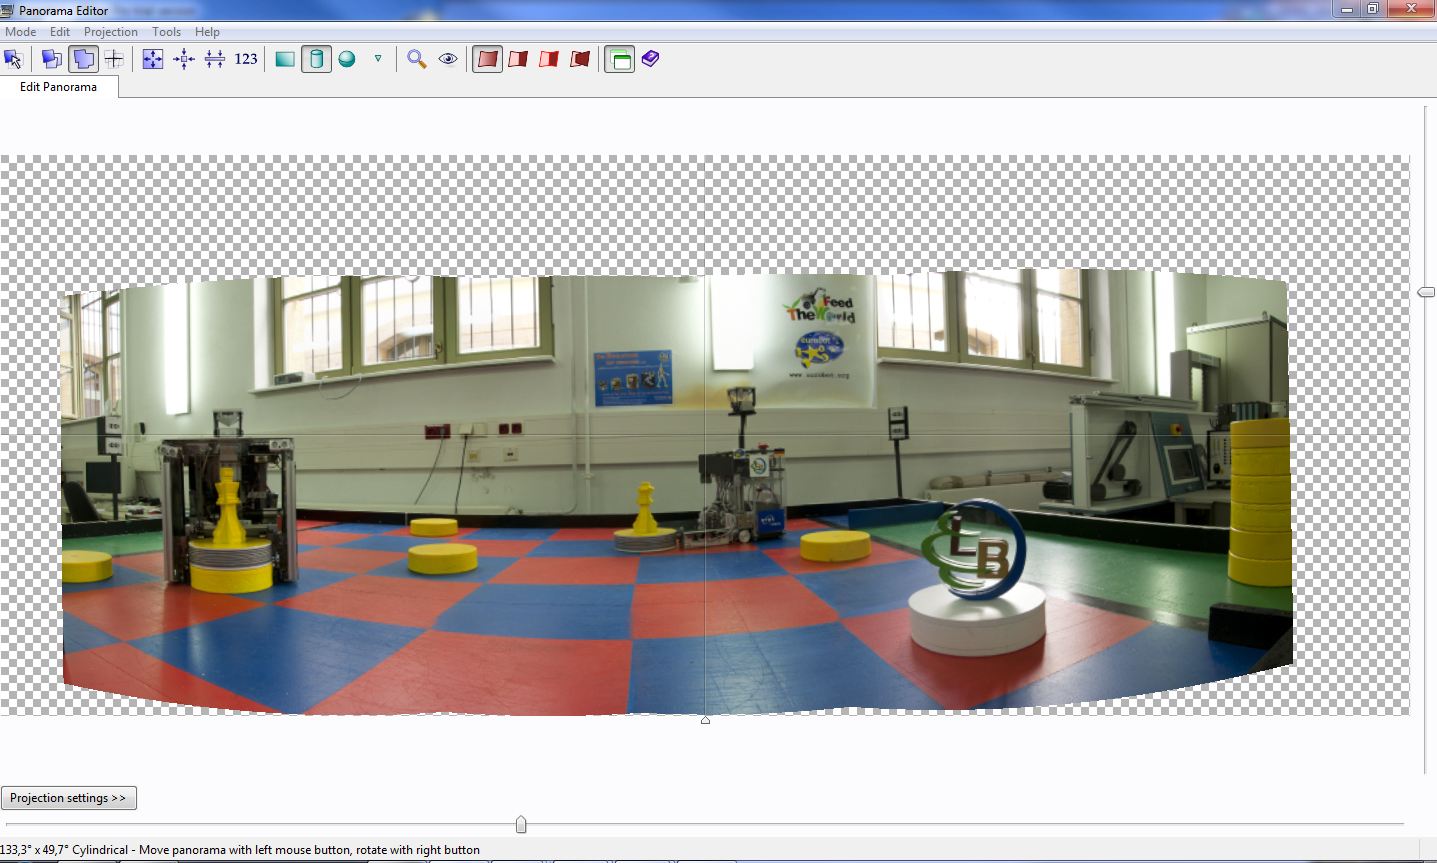Open the purple help book icon

651,59
